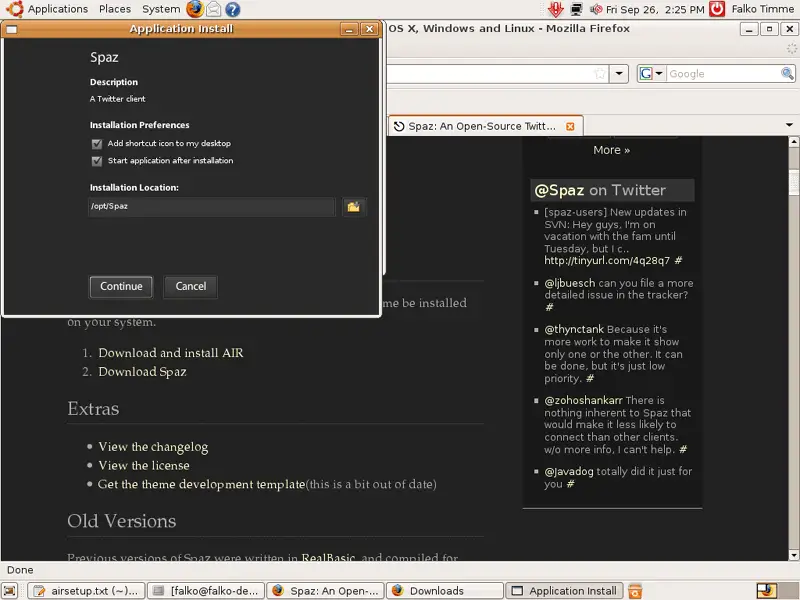The image size is (800, 600).
Task: Launch Firefox from top panel icon
Action: click(x=194, y=9)
